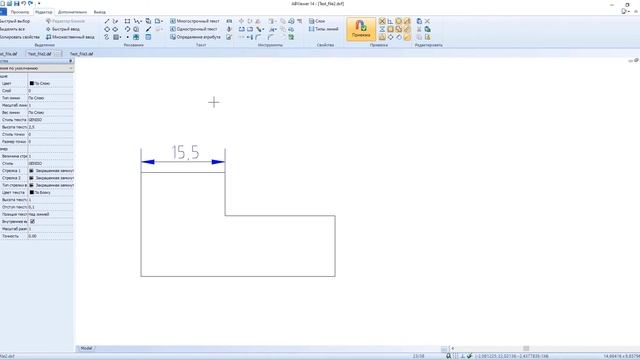Click the Однострочный текст button
Viewport: 640px width, 360px height.
click(194, 29)
